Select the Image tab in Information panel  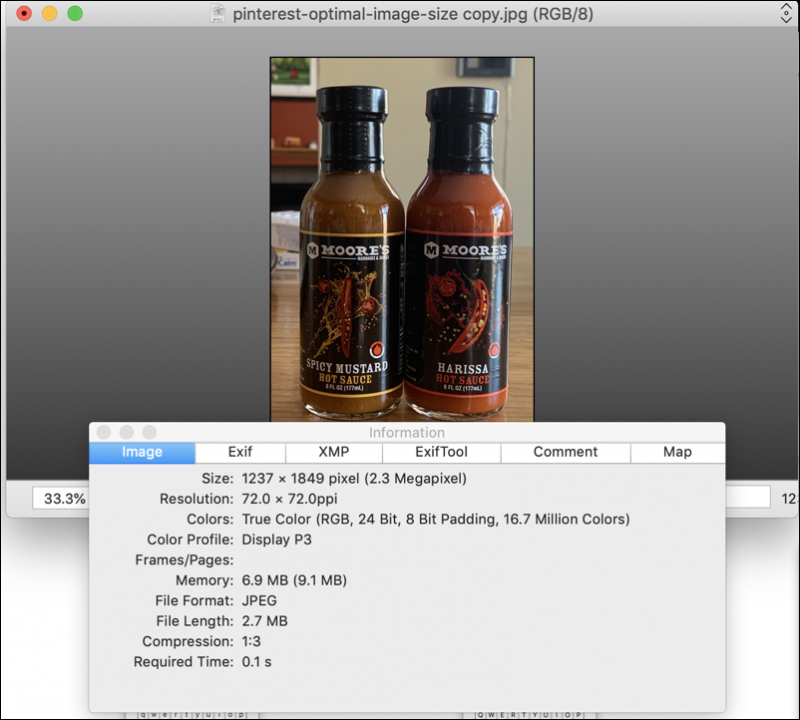pyautogui.click(x=142, y=452)
